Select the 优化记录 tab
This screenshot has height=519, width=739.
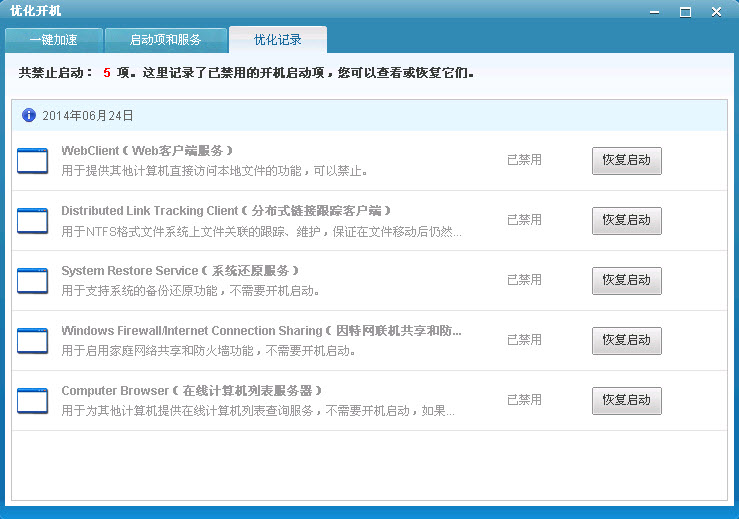(x=277, y=40)
